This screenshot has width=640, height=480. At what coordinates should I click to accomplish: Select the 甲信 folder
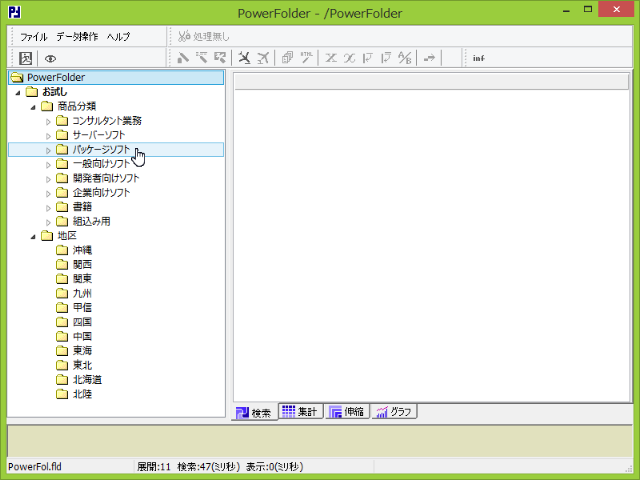82,307
